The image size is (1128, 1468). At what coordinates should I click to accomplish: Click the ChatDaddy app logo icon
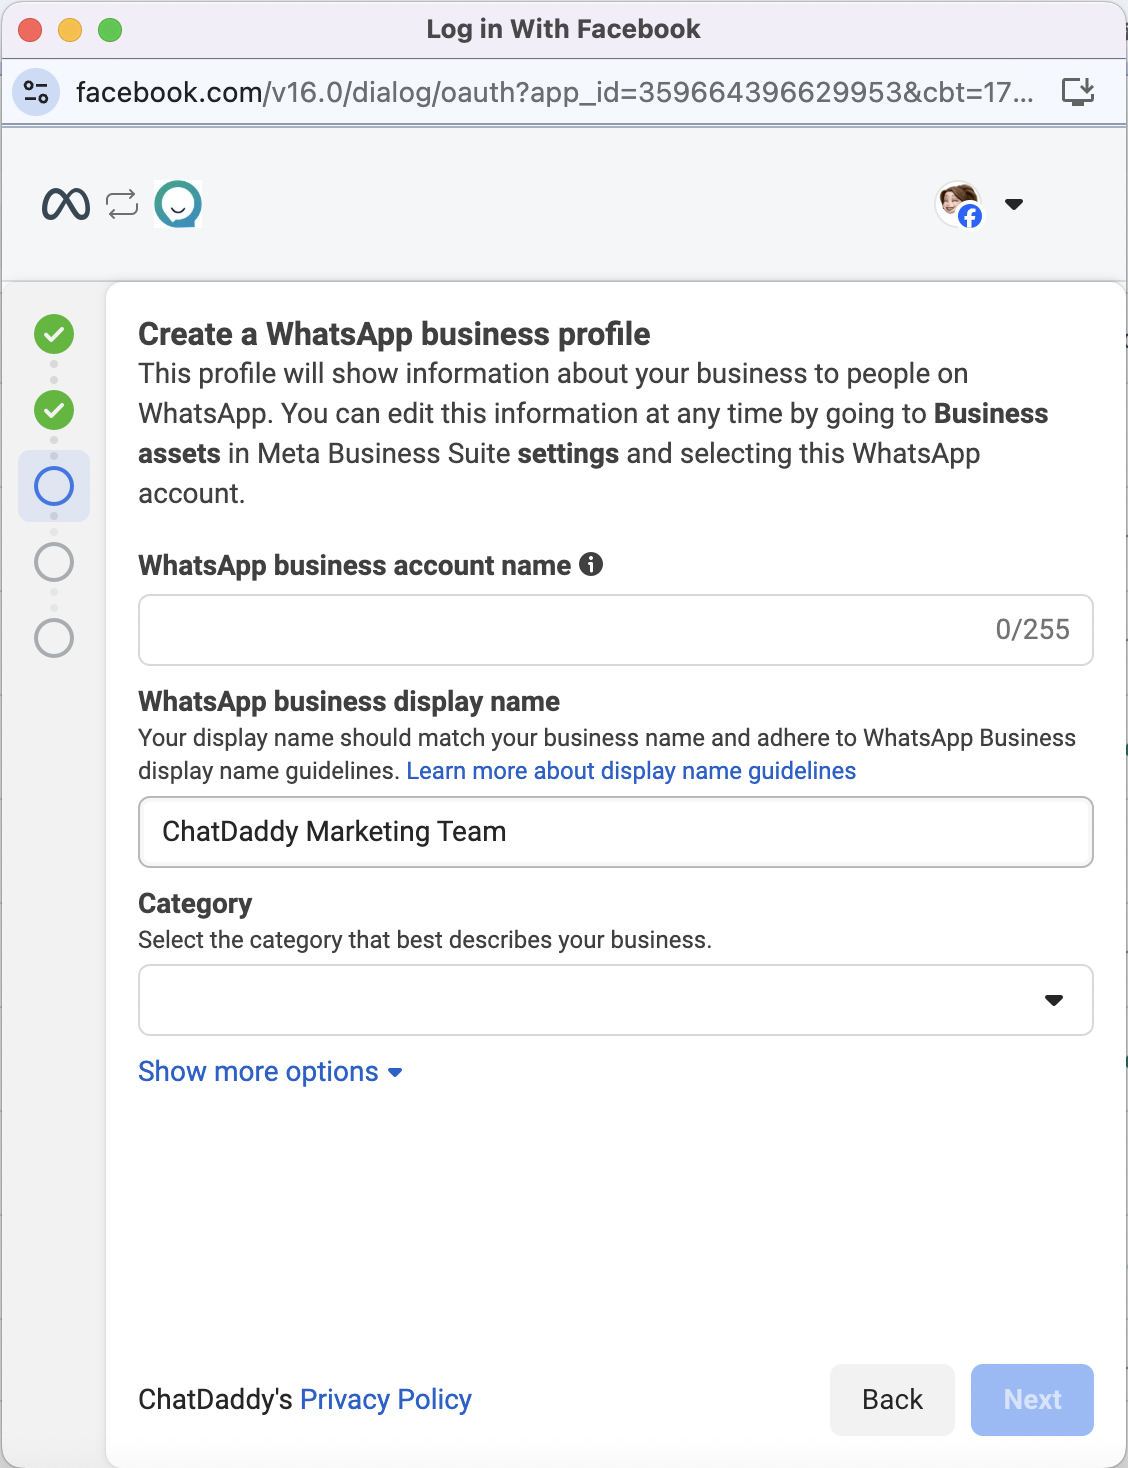click(178, 204)
